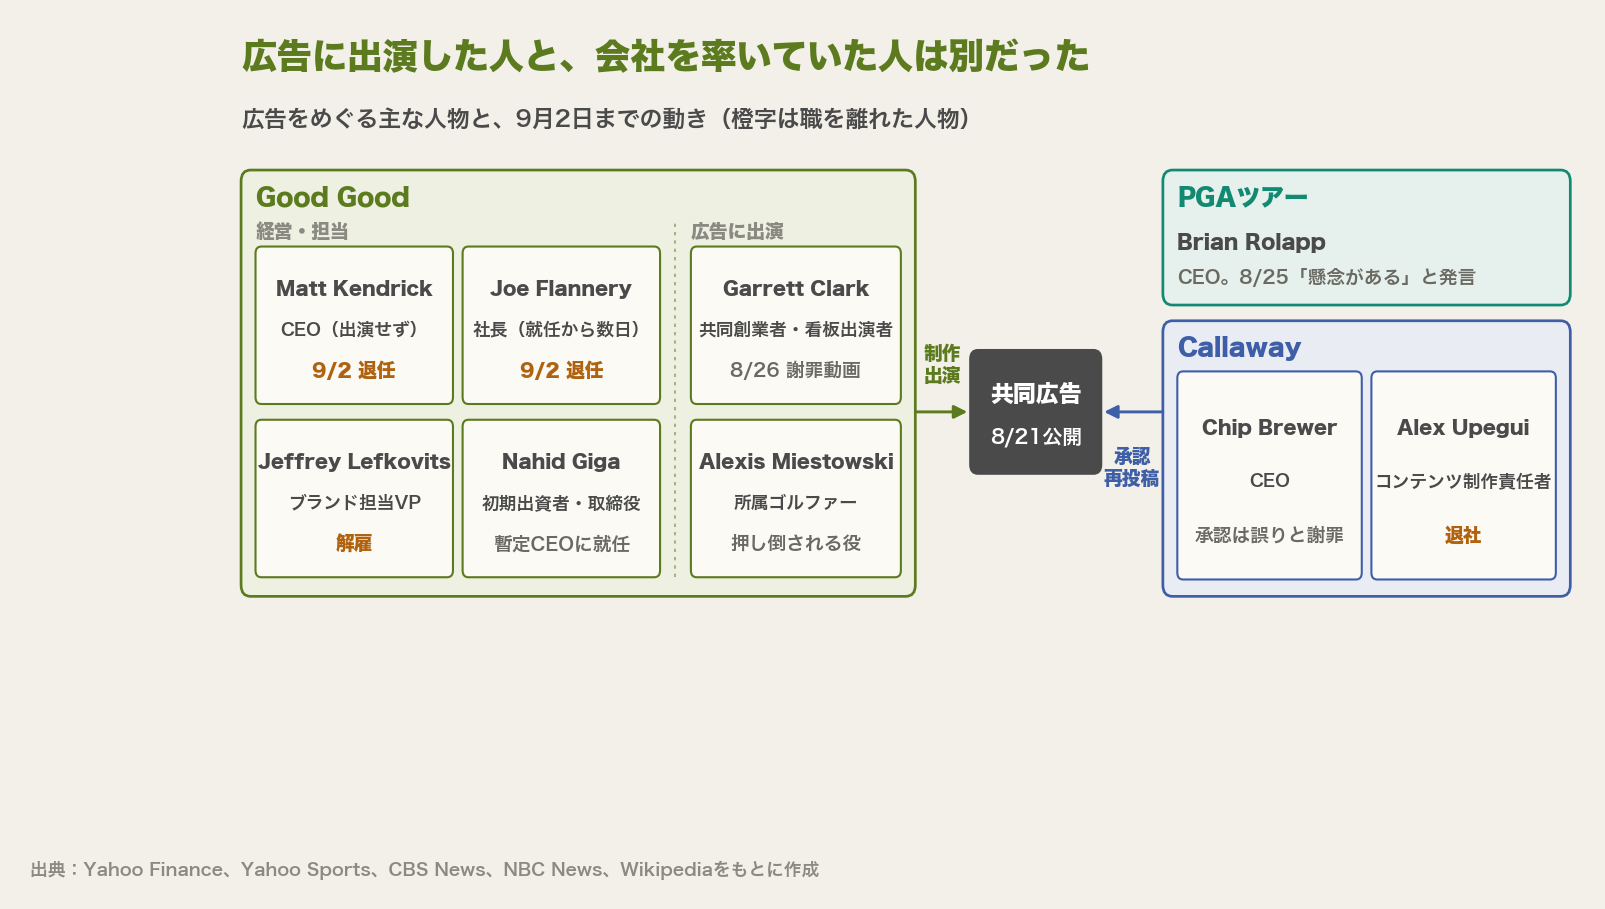Click Matt Kendrick's 9/2 退任 status
This screenshot has width=1605, height=909.
(354, 370)
